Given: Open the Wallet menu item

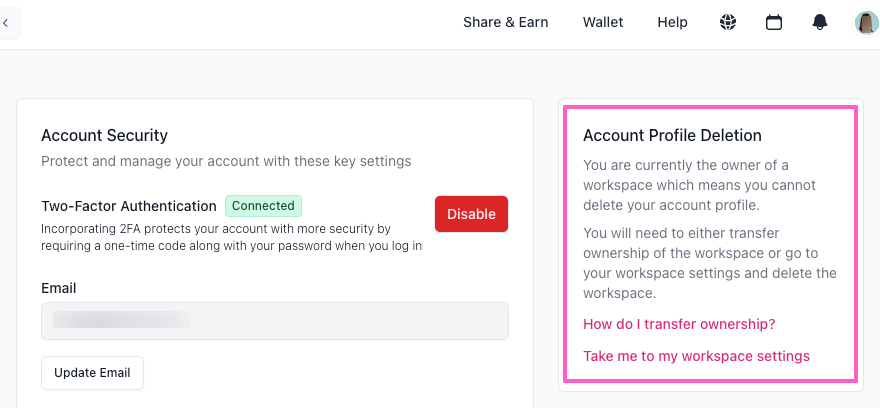Looking at the screenshot, I should 603,22.
